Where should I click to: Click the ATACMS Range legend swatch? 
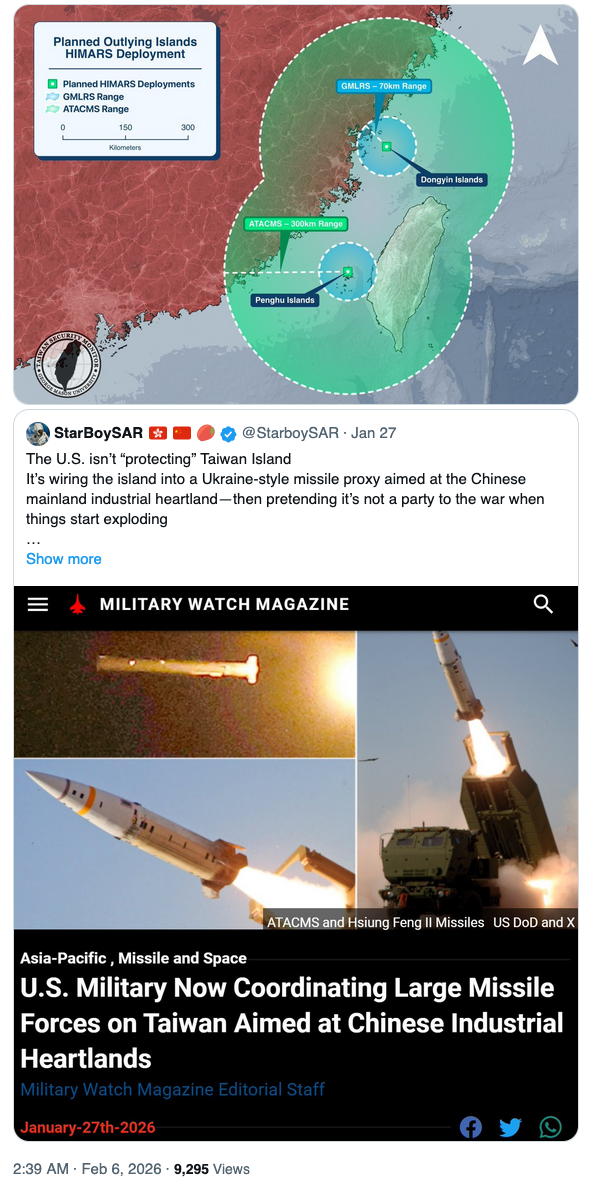[x=53, y=109]
